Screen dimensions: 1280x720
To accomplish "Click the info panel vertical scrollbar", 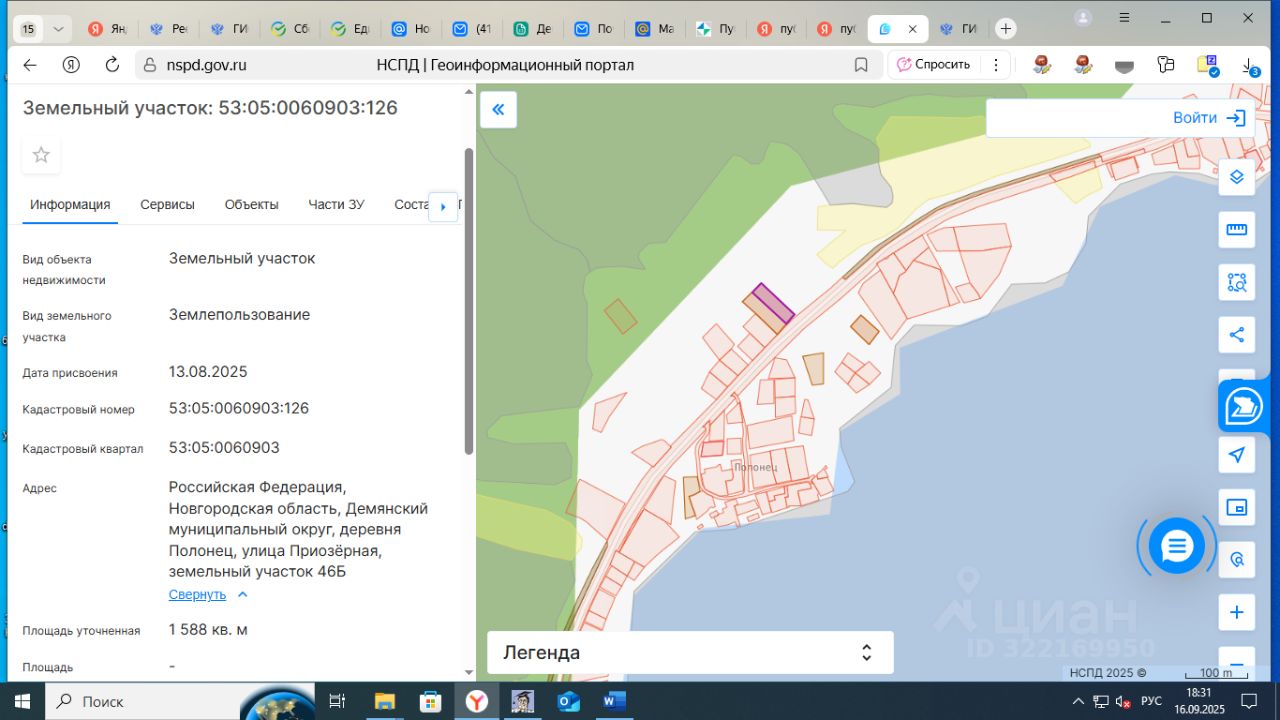I will (x=468, y=300).
